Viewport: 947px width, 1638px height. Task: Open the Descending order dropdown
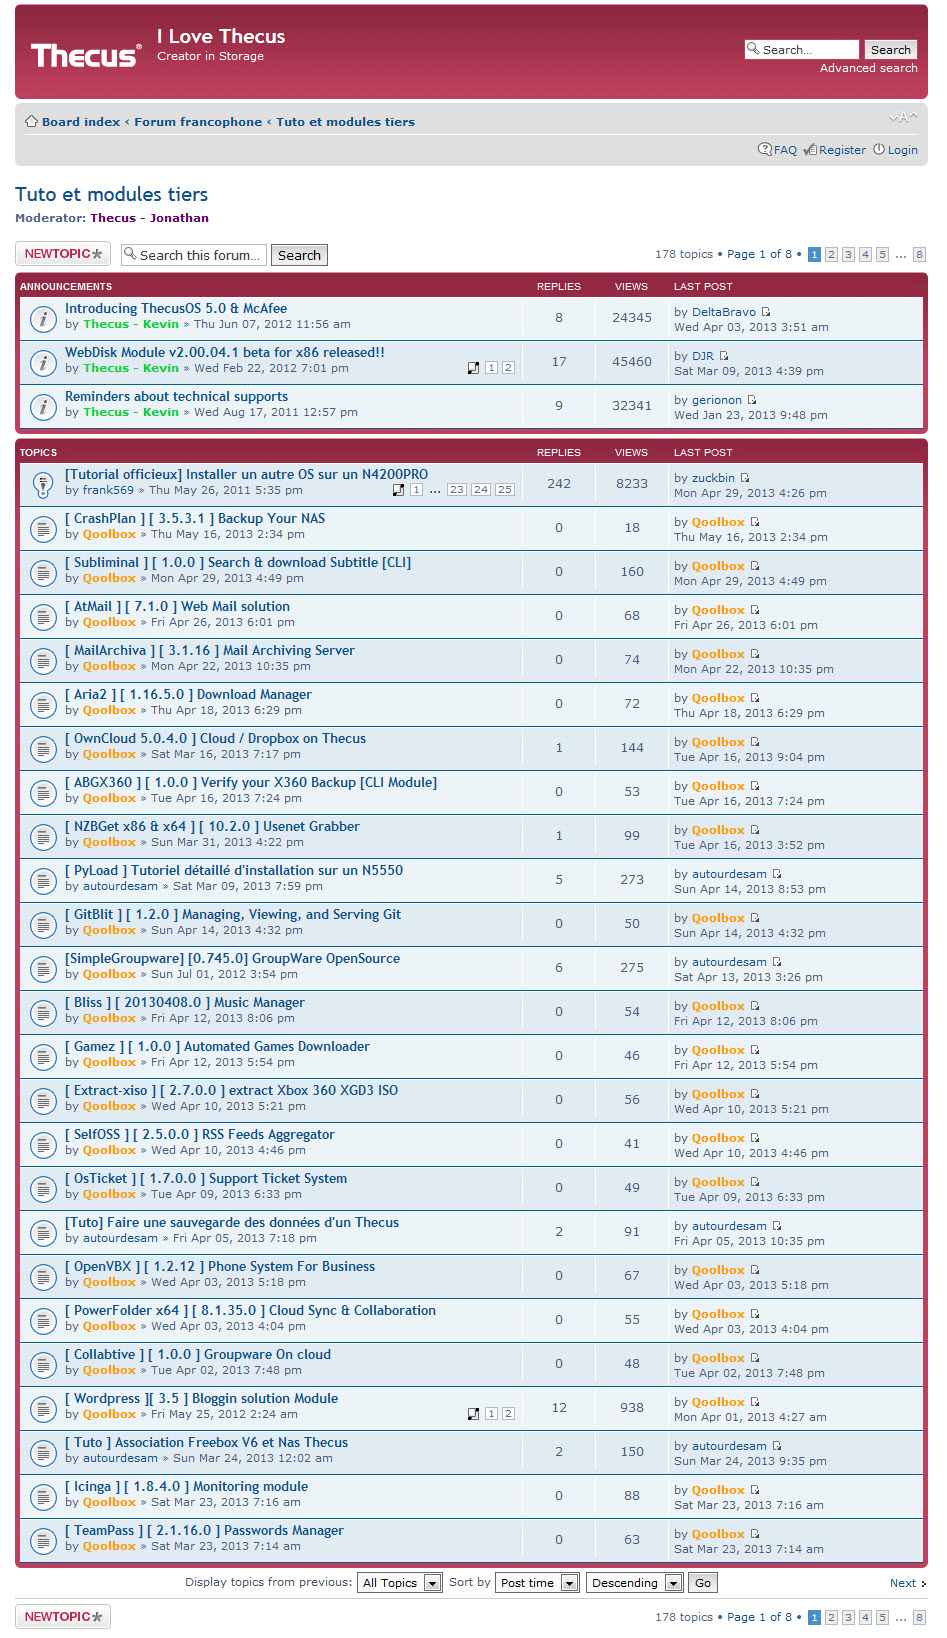coord(635,1583)
